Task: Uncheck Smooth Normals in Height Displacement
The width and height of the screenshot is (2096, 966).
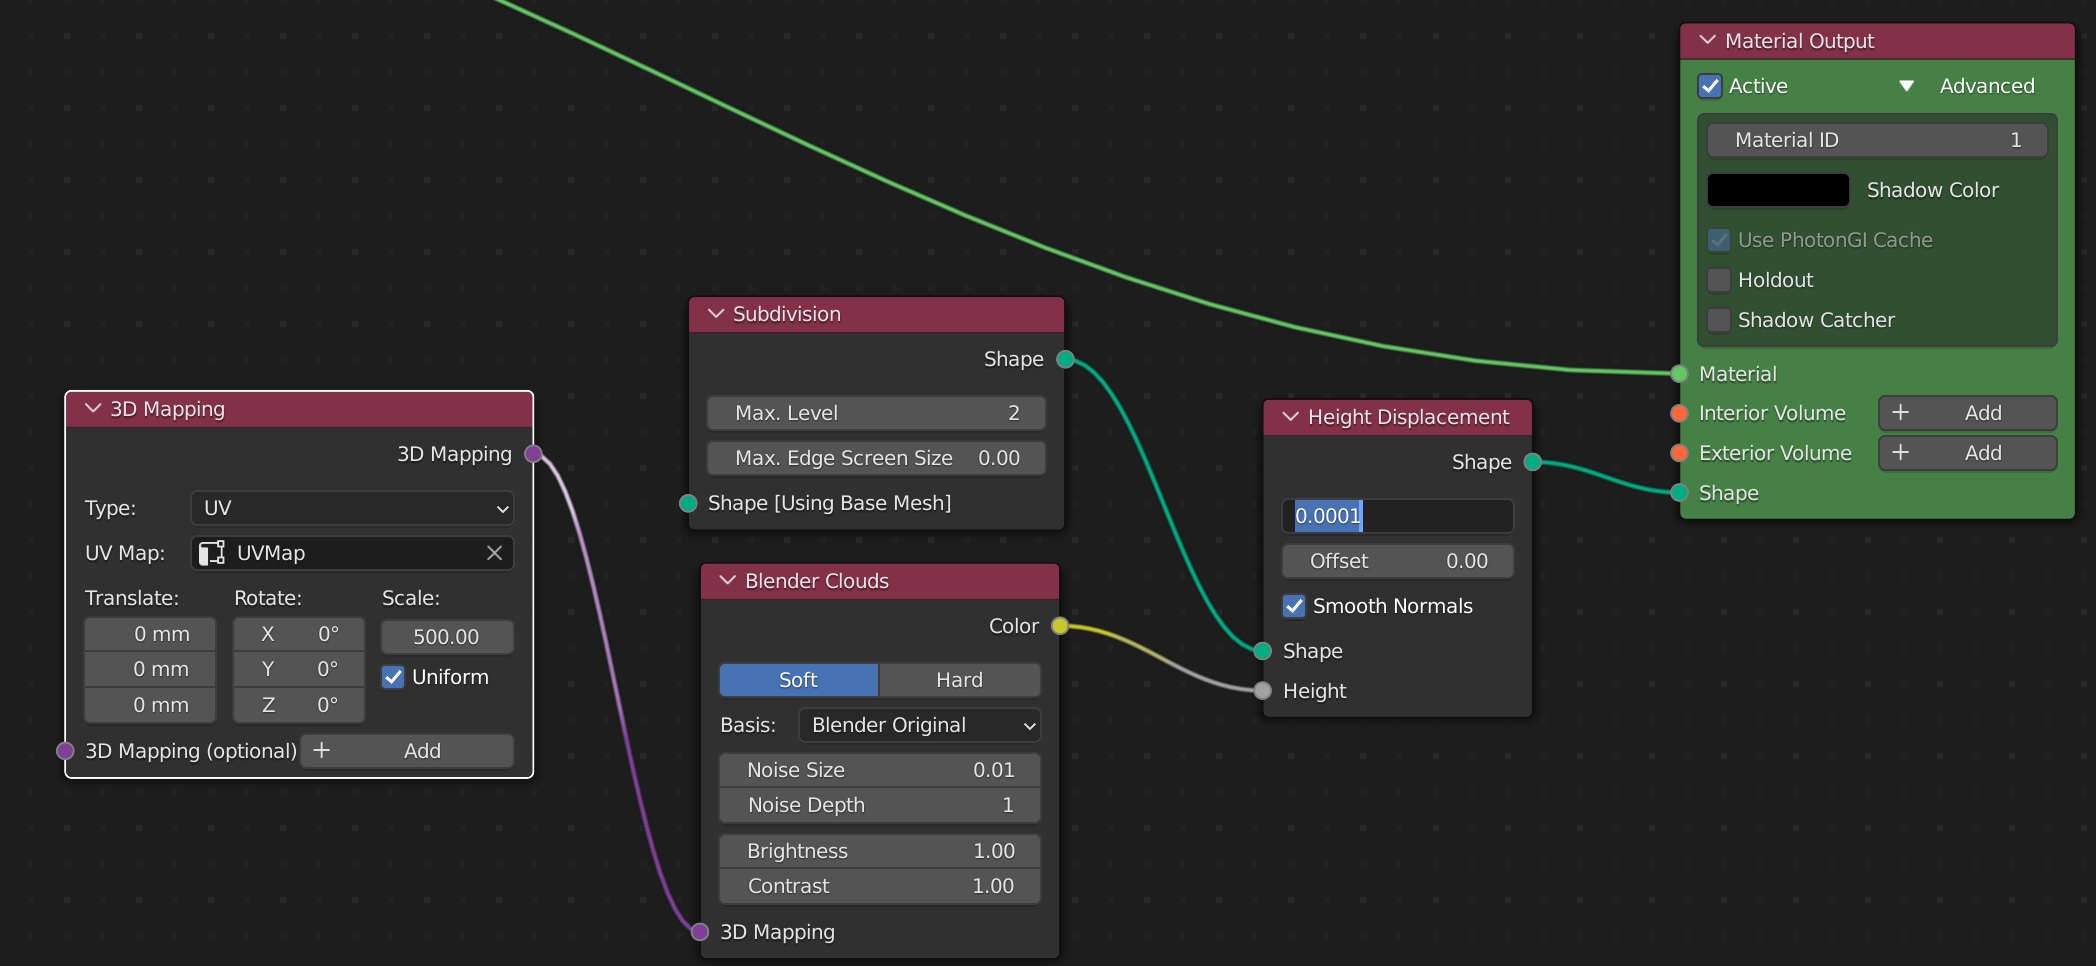Action: [x=1294, y=606]
